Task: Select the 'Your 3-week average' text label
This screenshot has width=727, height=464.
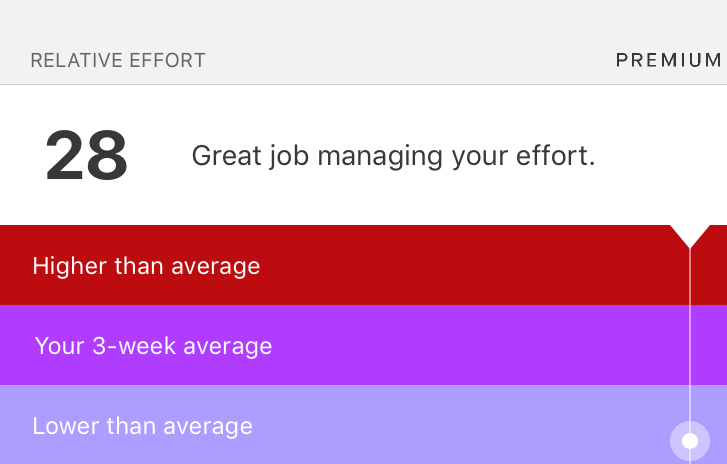Action: point(153,346)
